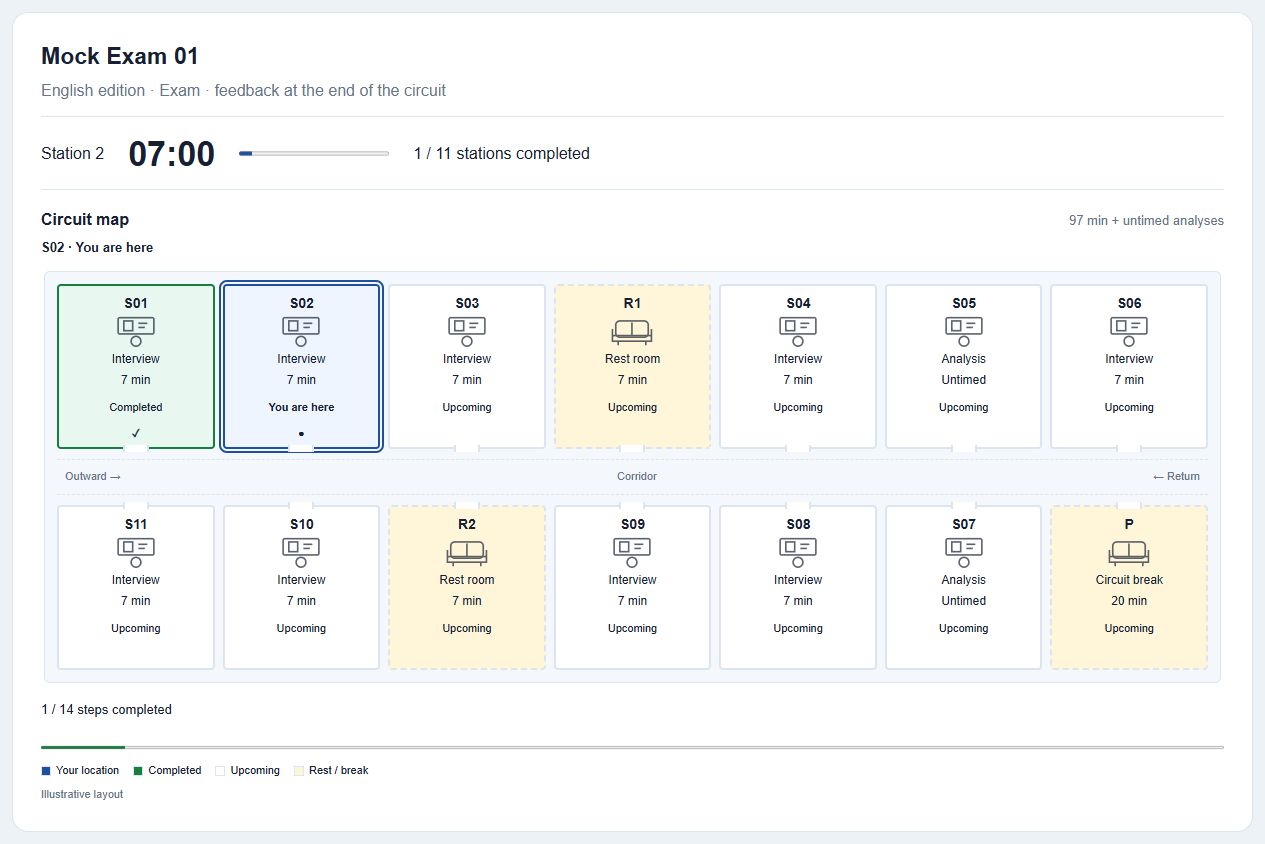Viewport: 1265px width, 844px height.
Task: Click the '1 / 11 stations completed' text
Action: coord(502,154)
